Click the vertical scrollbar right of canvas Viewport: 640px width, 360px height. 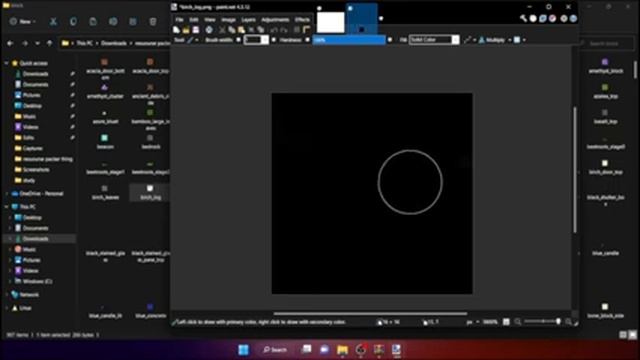(575, 169)
